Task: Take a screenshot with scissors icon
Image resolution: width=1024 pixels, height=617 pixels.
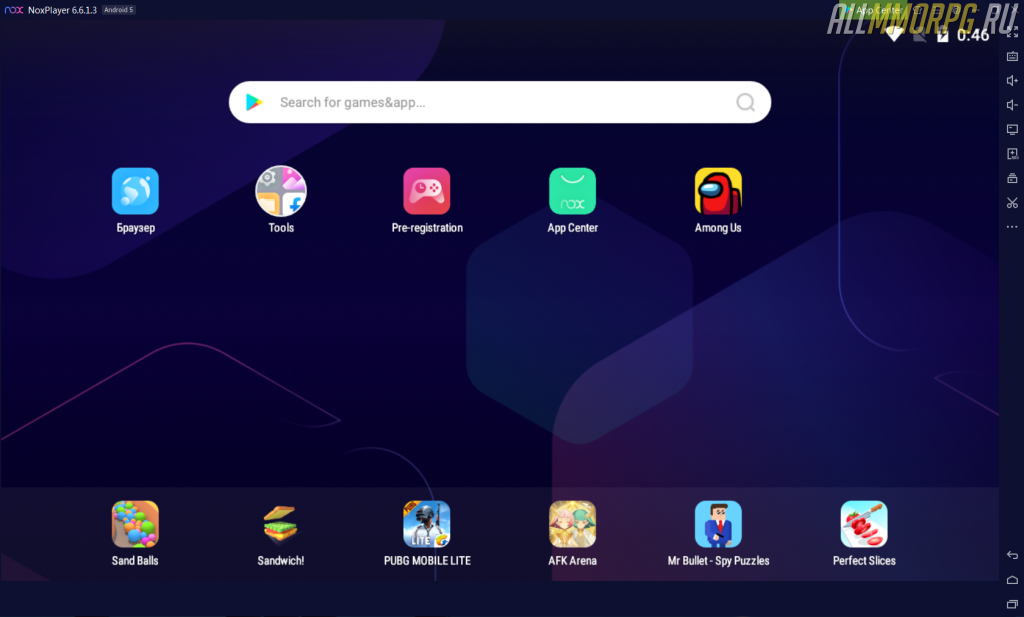Action: (1012, 203)
